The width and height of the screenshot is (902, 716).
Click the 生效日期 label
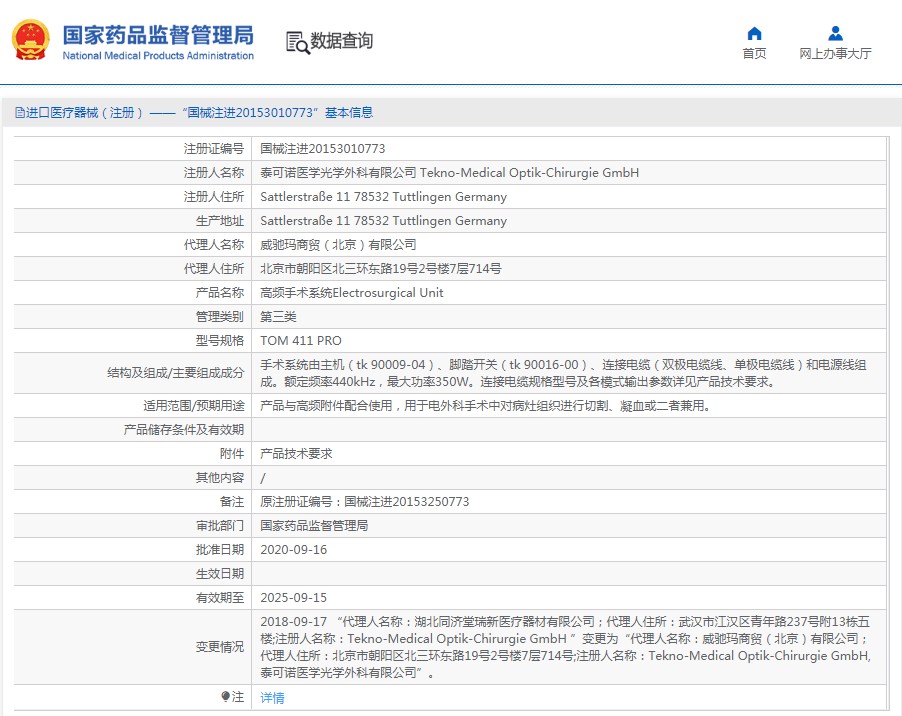coord(220,574)
